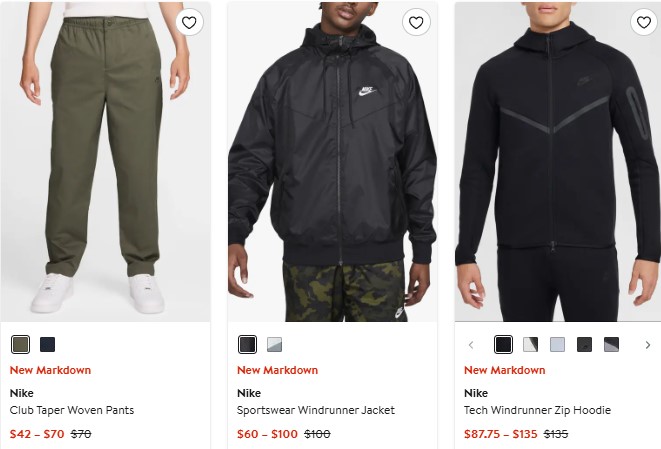Click the black windrunner jacket product image
This screenshot has width=661, height=449.
click(332, 170)
